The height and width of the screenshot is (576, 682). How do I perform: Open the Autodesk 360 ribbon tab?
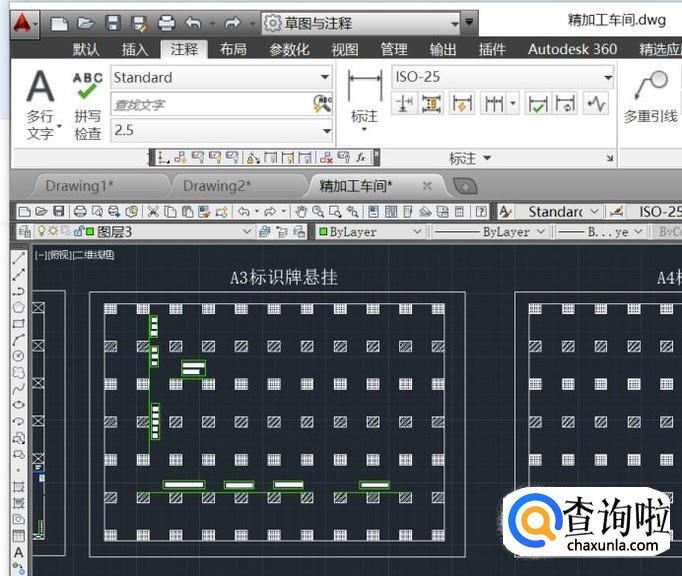pyautogui.click(x=572, y=49)
